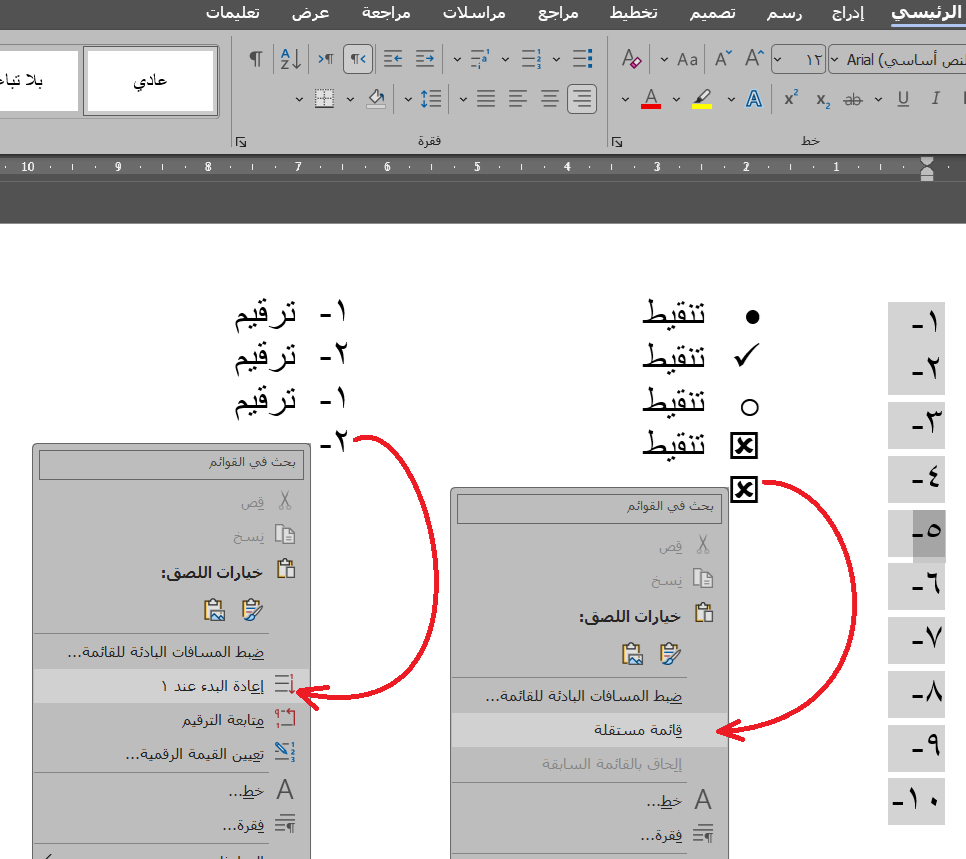This screenshot has height=859, width=966.
Task: Apply superscript with the x² icon
Action: point(791,99)
